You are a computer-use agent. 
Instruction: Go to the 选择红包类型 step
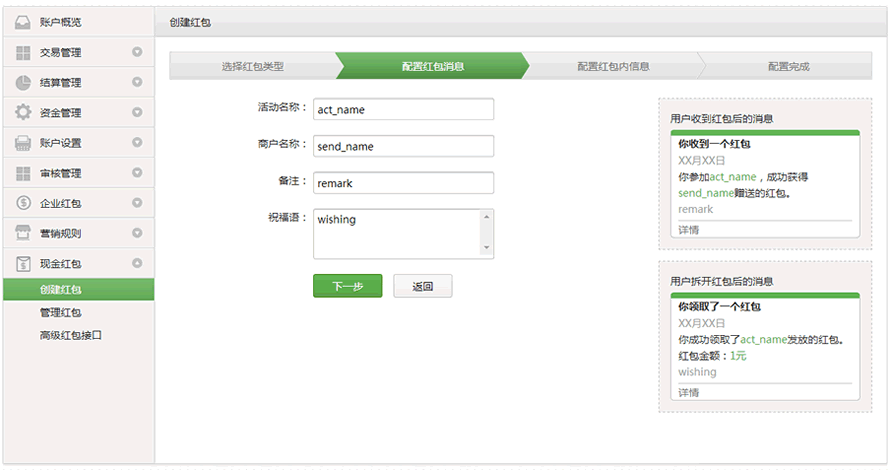tap(253, 66)
